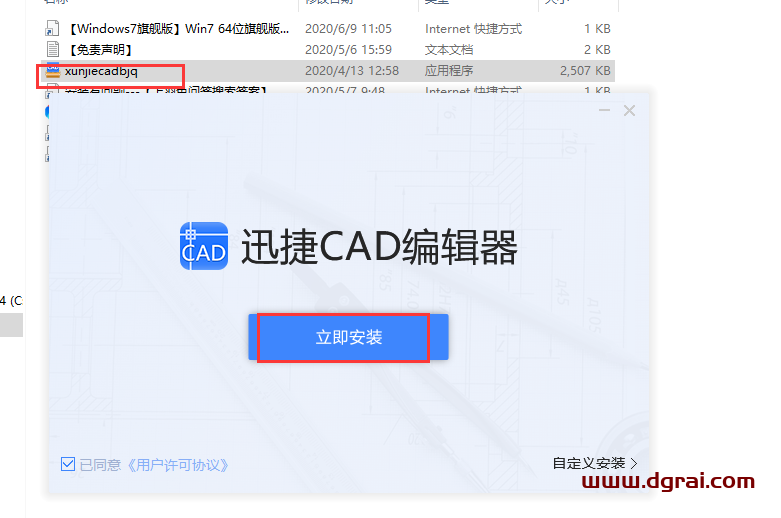The width and height of the screenshot is (781, 518).
Task: Click the date 2020/5/6 15:59 cell
Action: click(348, 50)
